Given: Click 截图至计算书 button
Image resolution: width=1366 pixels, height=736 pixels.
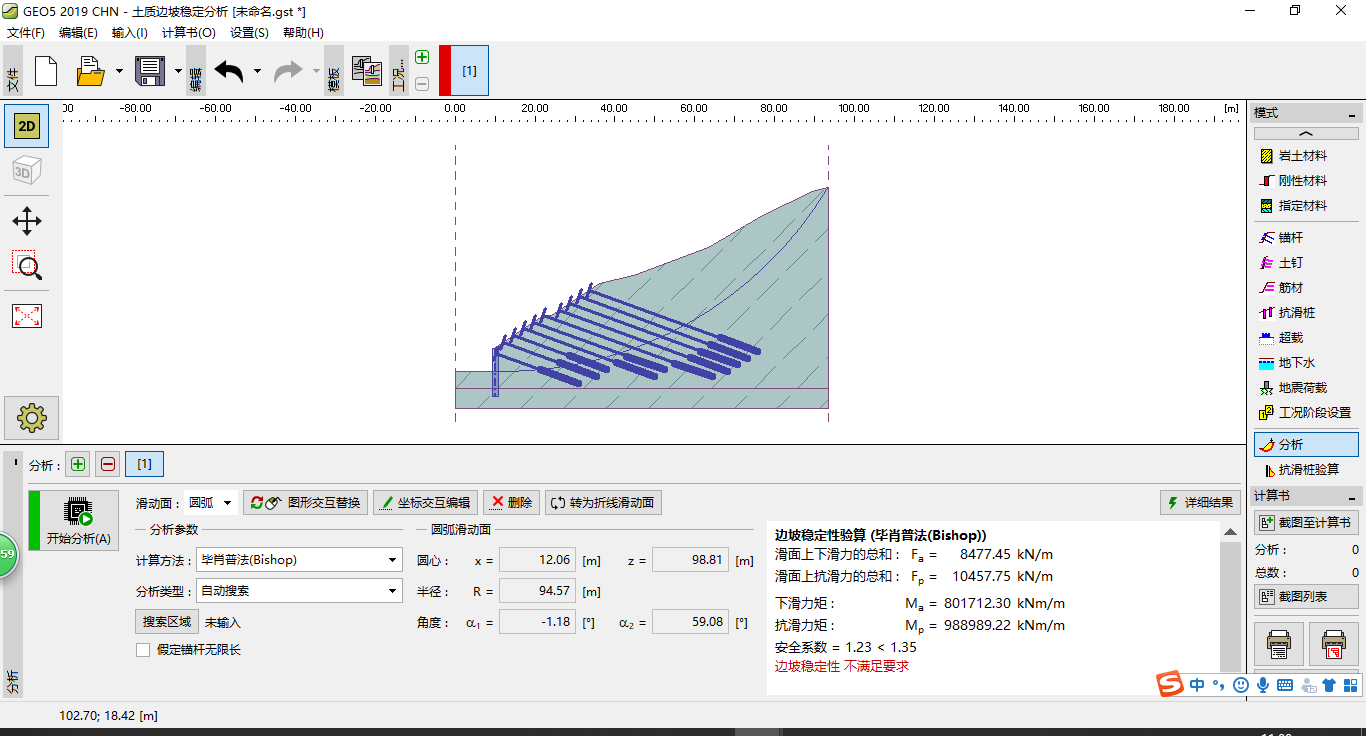Looking at the screenshot, I should point(1306,523).
